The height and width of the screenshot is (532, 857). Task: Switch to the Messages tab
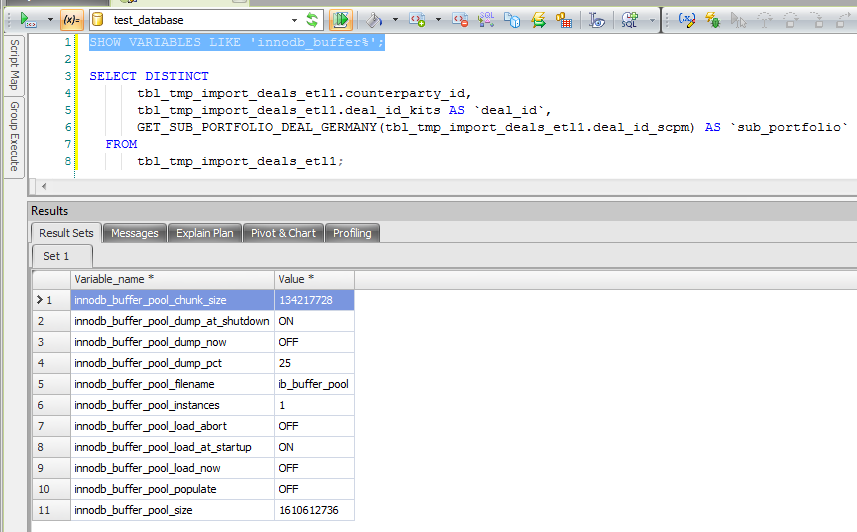coord(134,233)
